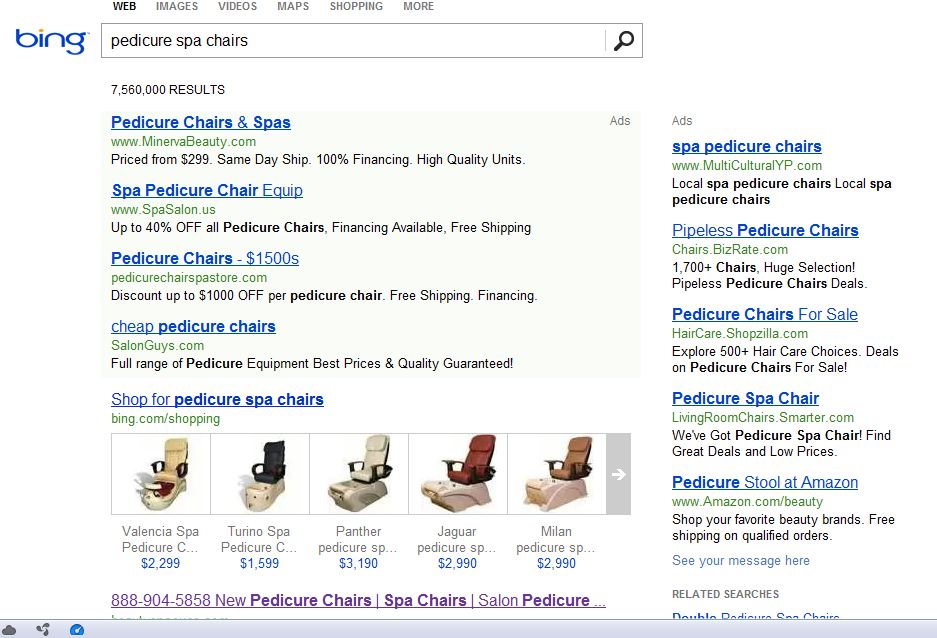This screenshot has height=638, width=937.
Task: Click the pedicurechairspastore.com URL
Action: pyautogui.click(x=189, y=278)
